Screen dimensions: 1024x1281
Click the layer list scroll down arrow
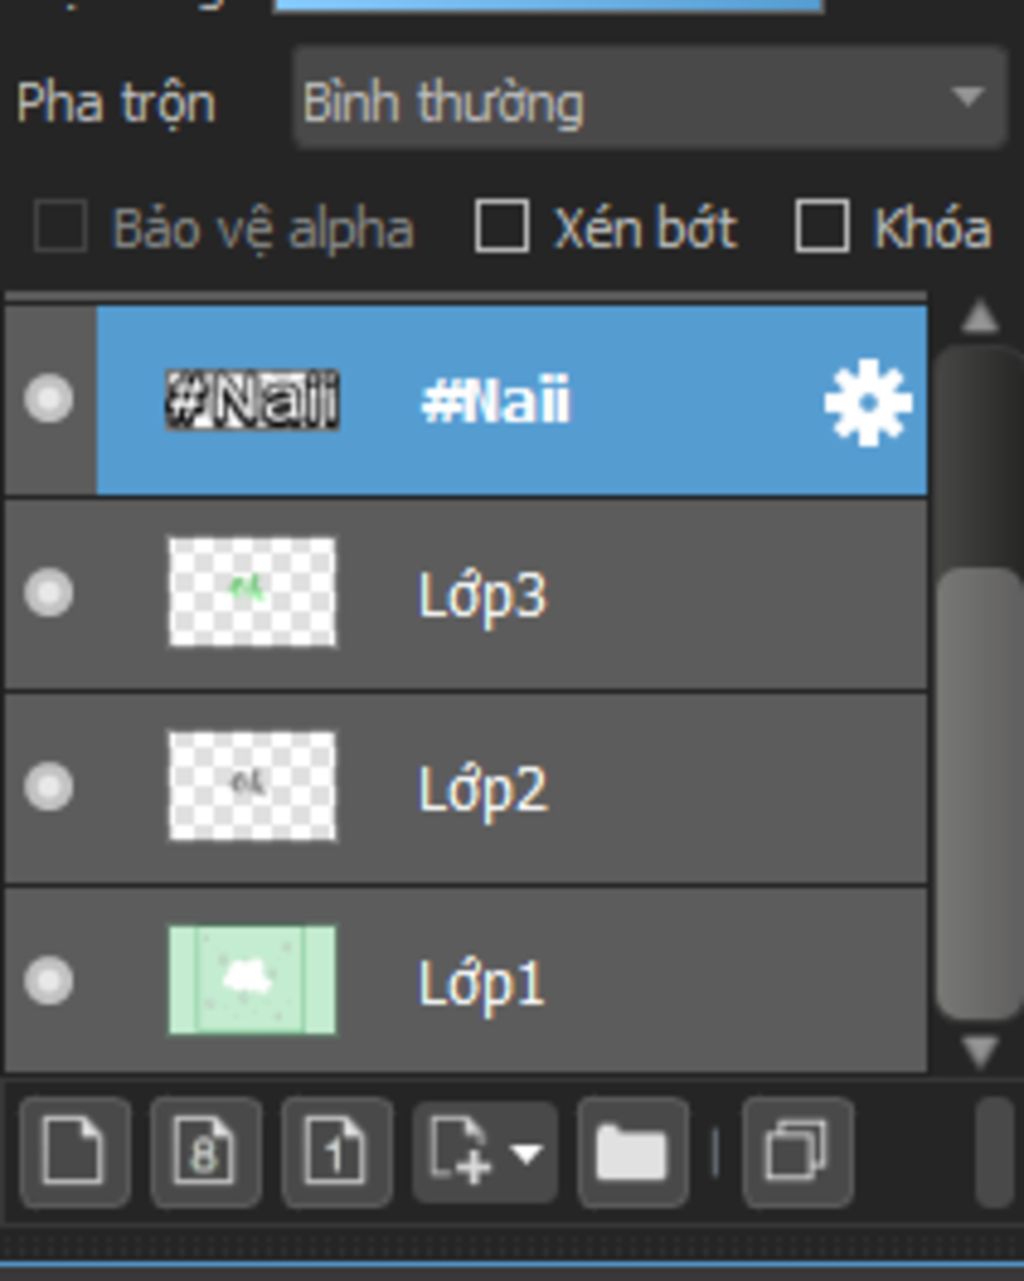[x=979, y=1051]
